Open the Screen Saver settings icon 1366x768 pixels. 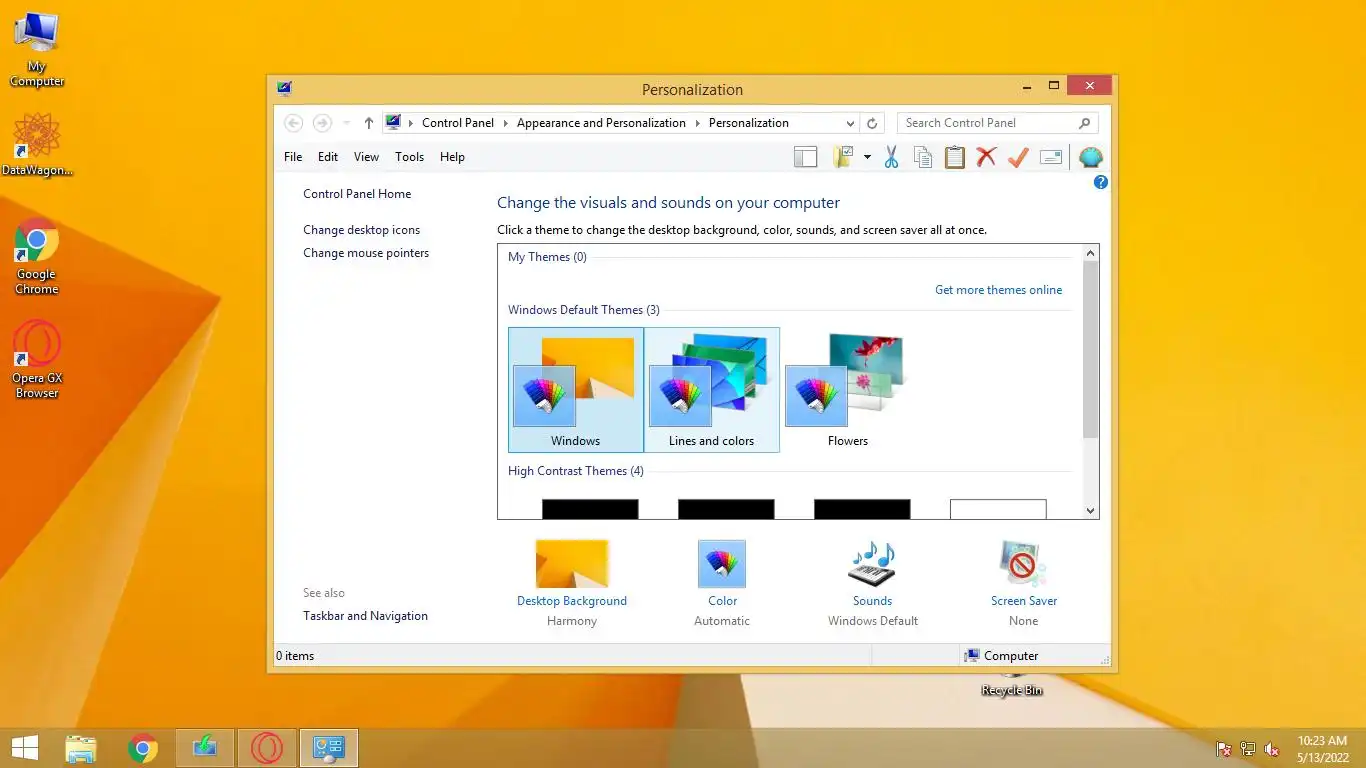(x=1023, y=564)
